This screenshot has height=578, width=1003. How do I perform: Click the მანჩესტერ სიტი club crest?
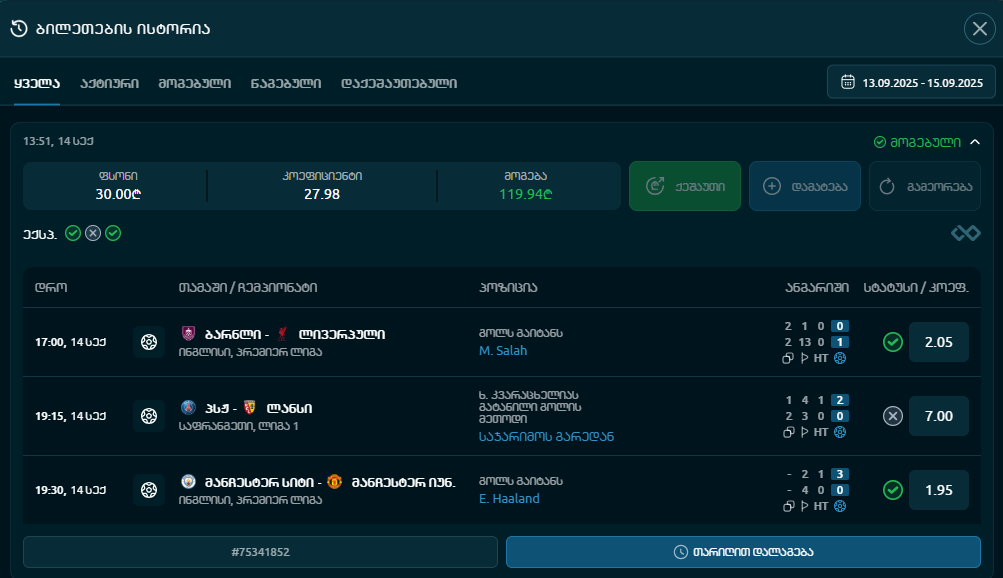pos(188,481)
